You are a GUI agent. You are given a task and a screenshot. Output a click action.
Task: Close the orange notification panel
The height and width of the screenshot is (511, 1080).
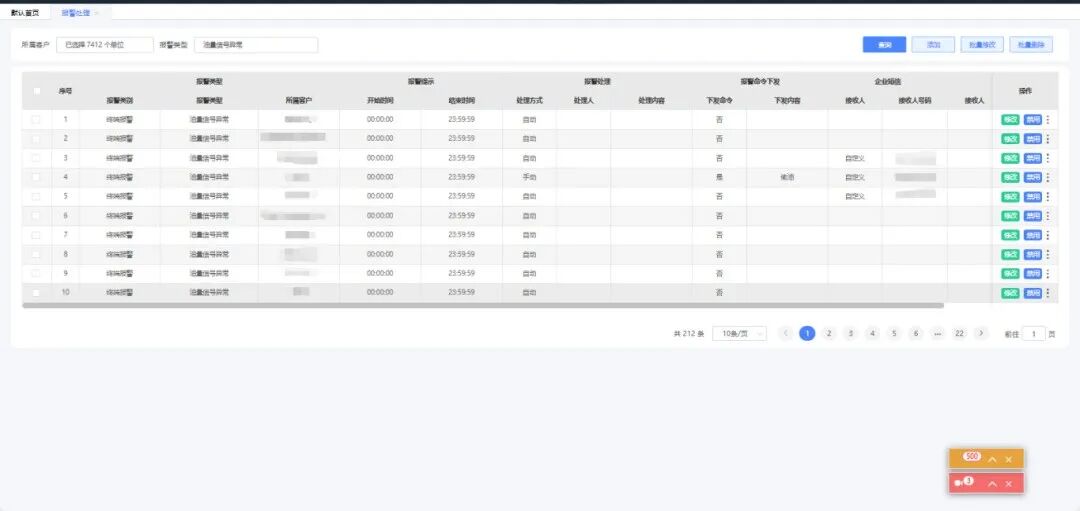(1008, 459)
